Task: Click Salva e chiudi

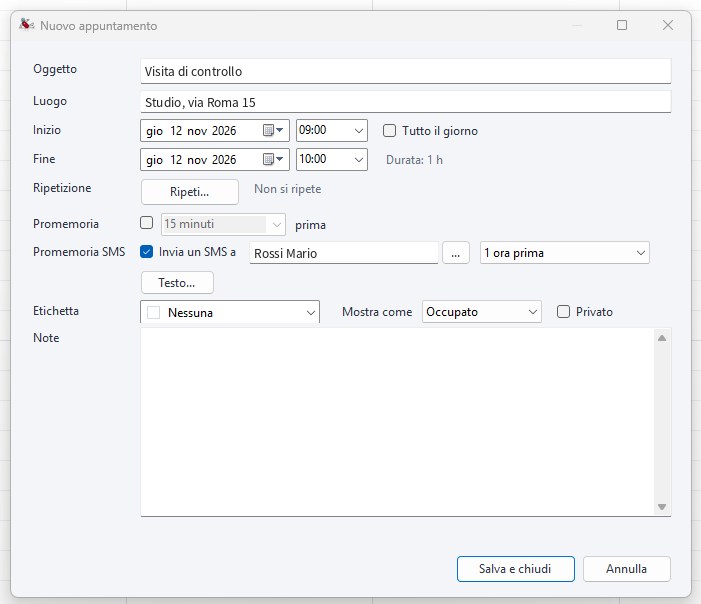Action: [515, 569]
